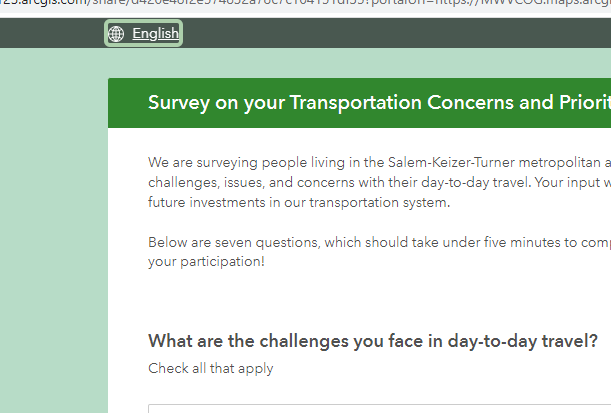The height and width of the screenshot is (413, 611).
Task: Open the English language dropdown
Action: click(155, 34)
